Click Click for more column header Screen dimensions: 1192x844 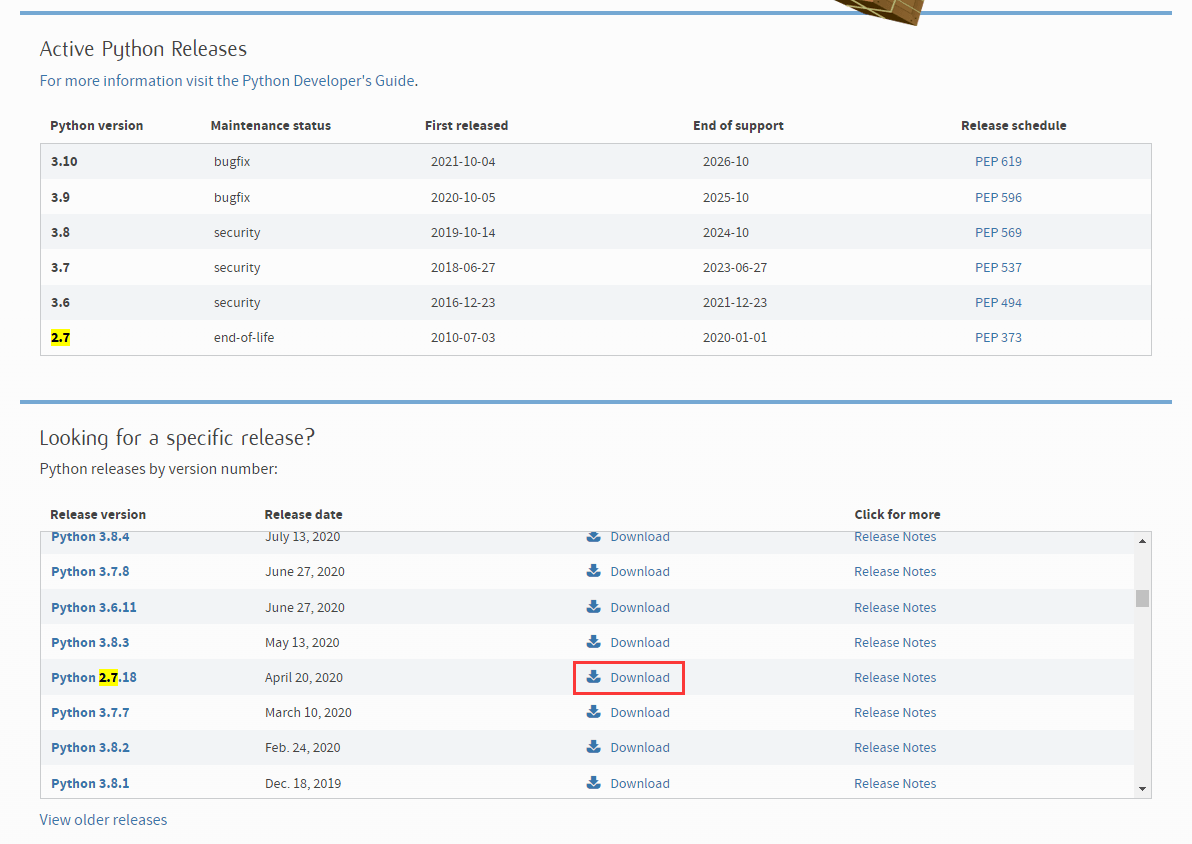(897, 514)
